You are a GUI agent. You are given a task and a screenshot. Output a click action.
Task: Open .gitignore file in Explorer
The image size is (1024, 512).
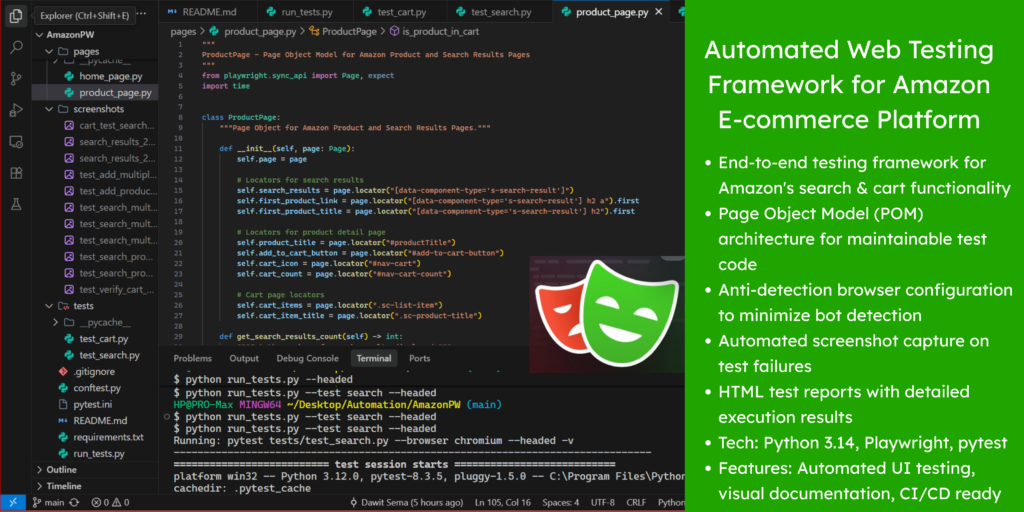pos(94,372)
